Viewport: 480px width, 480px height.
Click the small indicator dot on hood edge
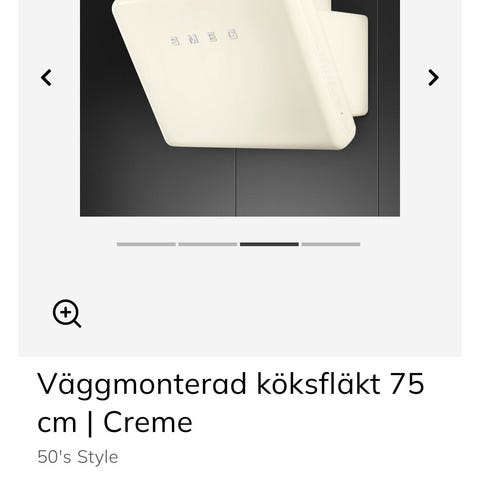click(x=342, y=113)
